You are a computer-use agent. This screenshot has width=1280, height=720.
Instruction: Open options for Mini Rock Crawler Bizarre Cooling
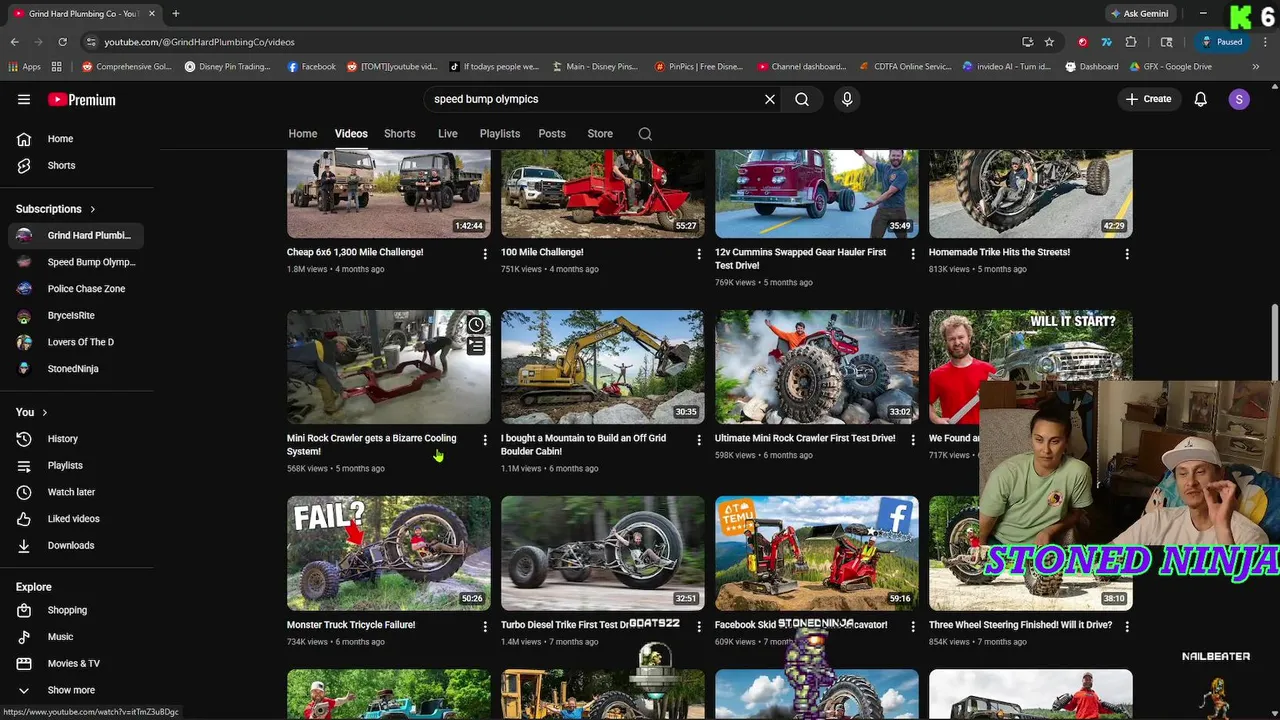point(485,440)
